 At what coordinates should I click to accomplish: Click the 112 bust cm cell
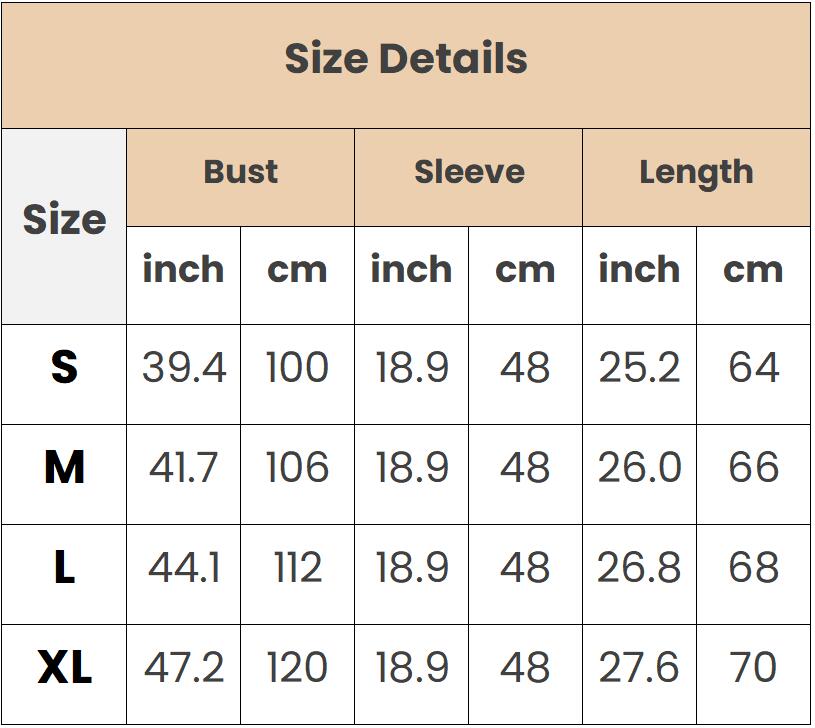tap(297, 574)
